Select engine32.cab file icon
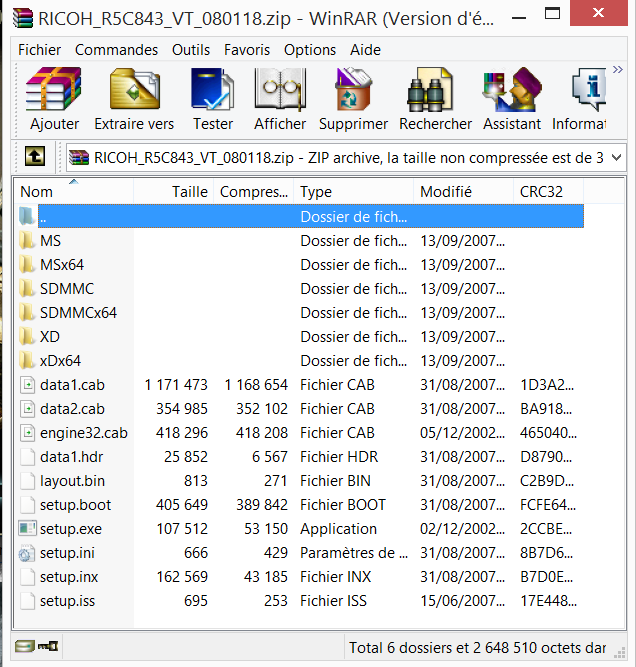The image size is (636, 667). [28, 433]
